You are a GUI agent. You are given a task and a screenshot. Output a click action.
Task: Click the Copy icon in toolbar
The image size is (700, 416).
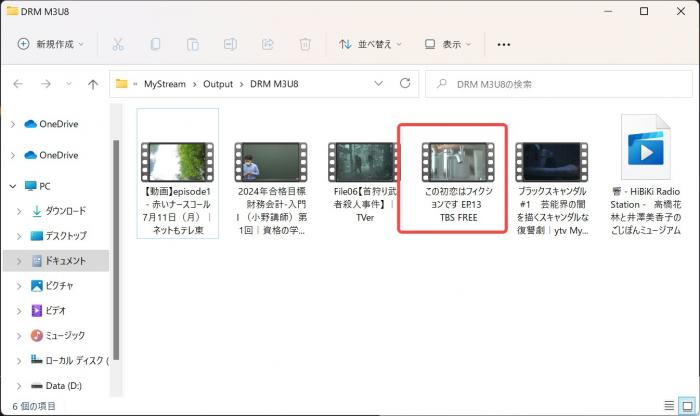(155, 44)
